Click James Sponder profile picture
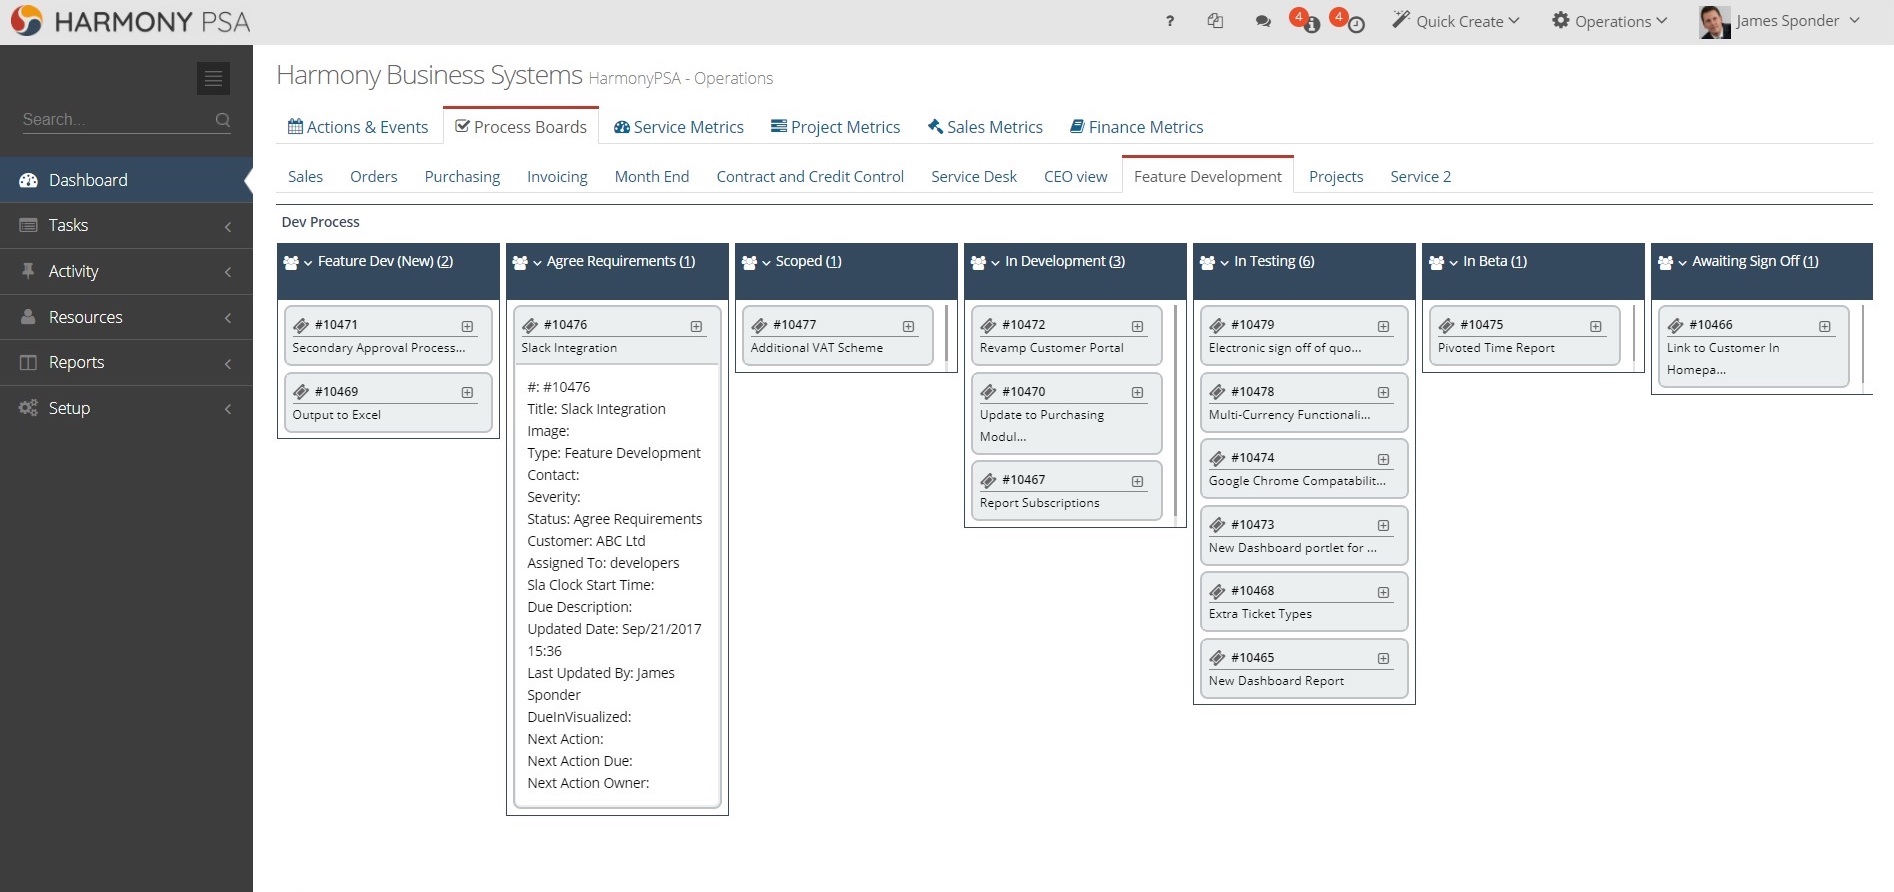Image resolution: width=1894 pixels, height=892 pixels. pyautogui.click(x=1715, y=22)
